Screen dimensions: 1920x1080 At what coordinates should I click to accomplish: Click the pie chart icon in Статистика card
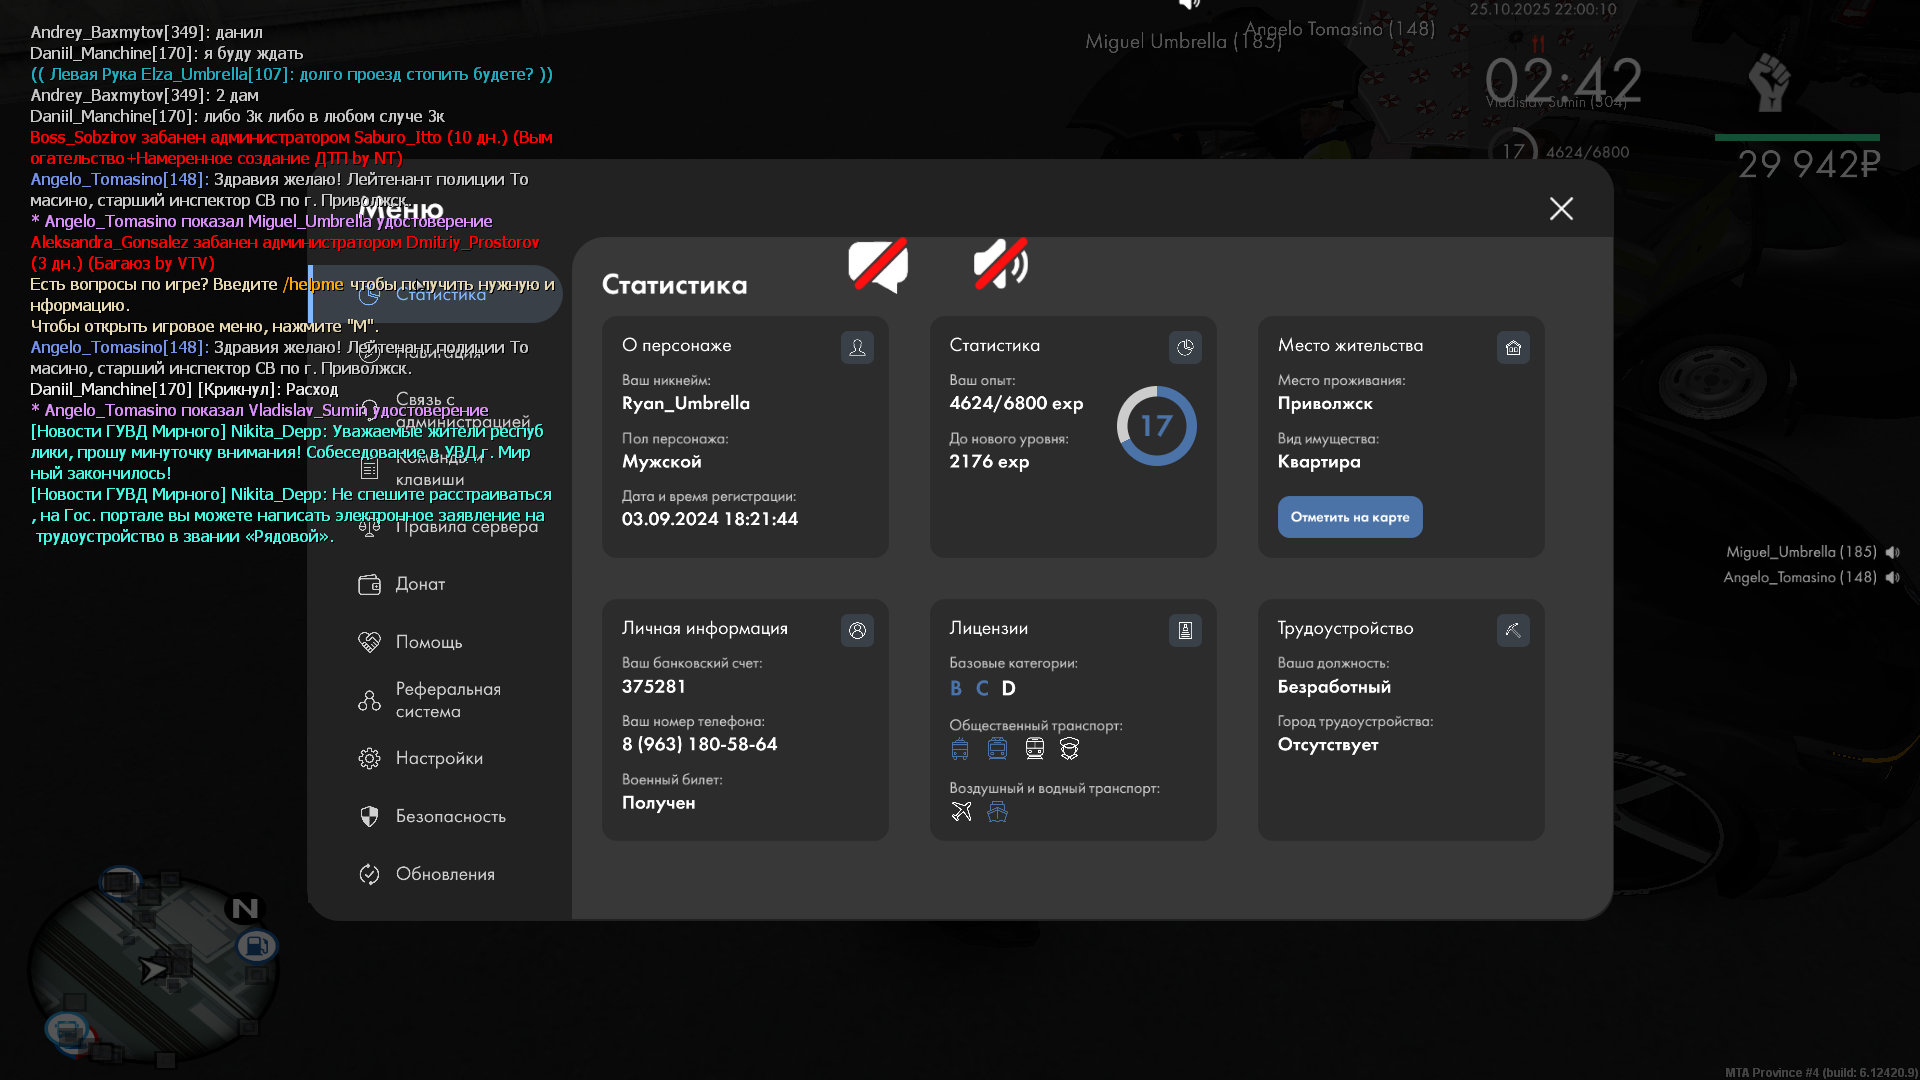click(1185, 347)
